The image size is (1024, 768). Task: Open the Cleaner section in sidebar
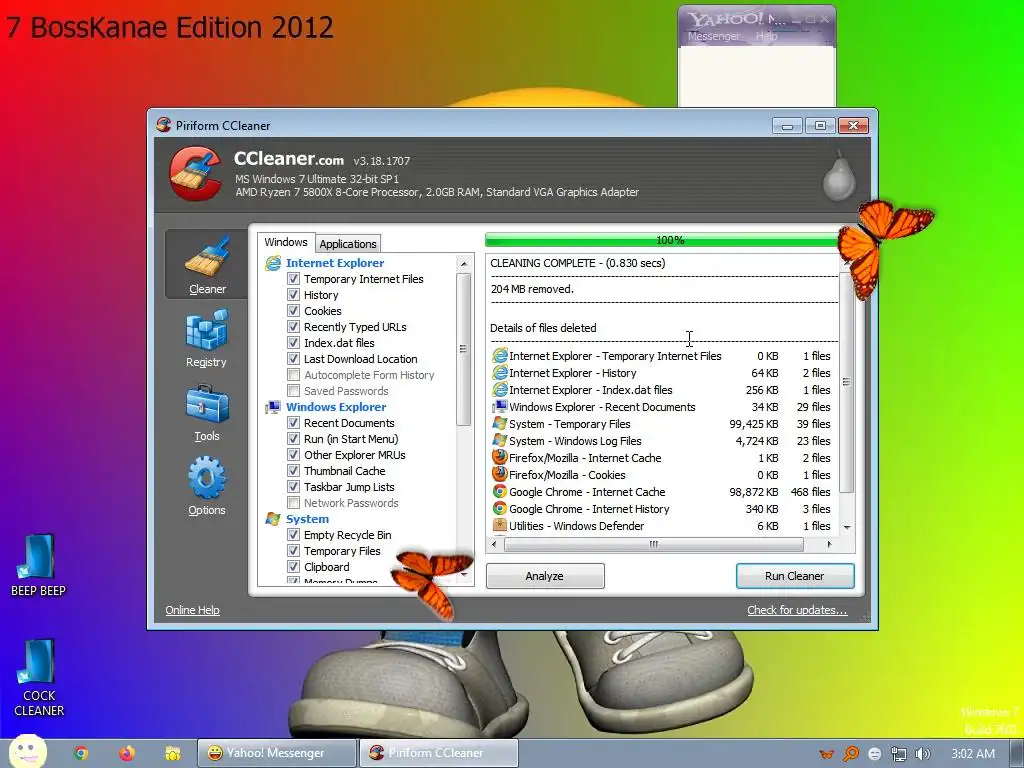207,264
